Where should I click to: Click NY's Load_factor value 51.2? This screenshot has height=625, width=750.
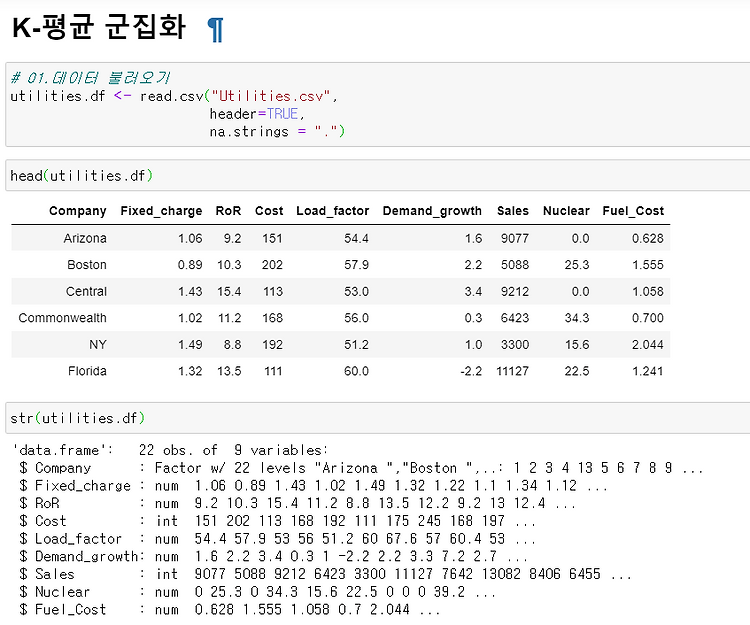coord(356,344)
